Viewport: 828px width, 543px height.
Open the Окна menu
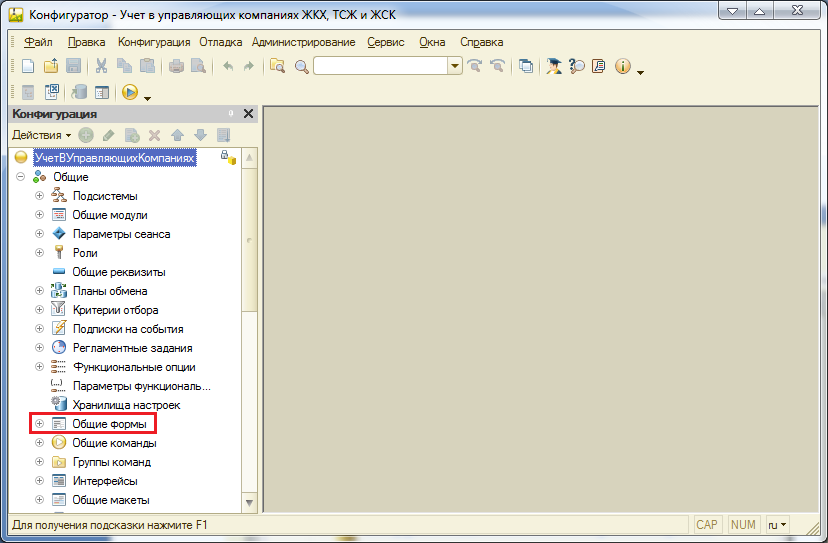coord(432,42)
